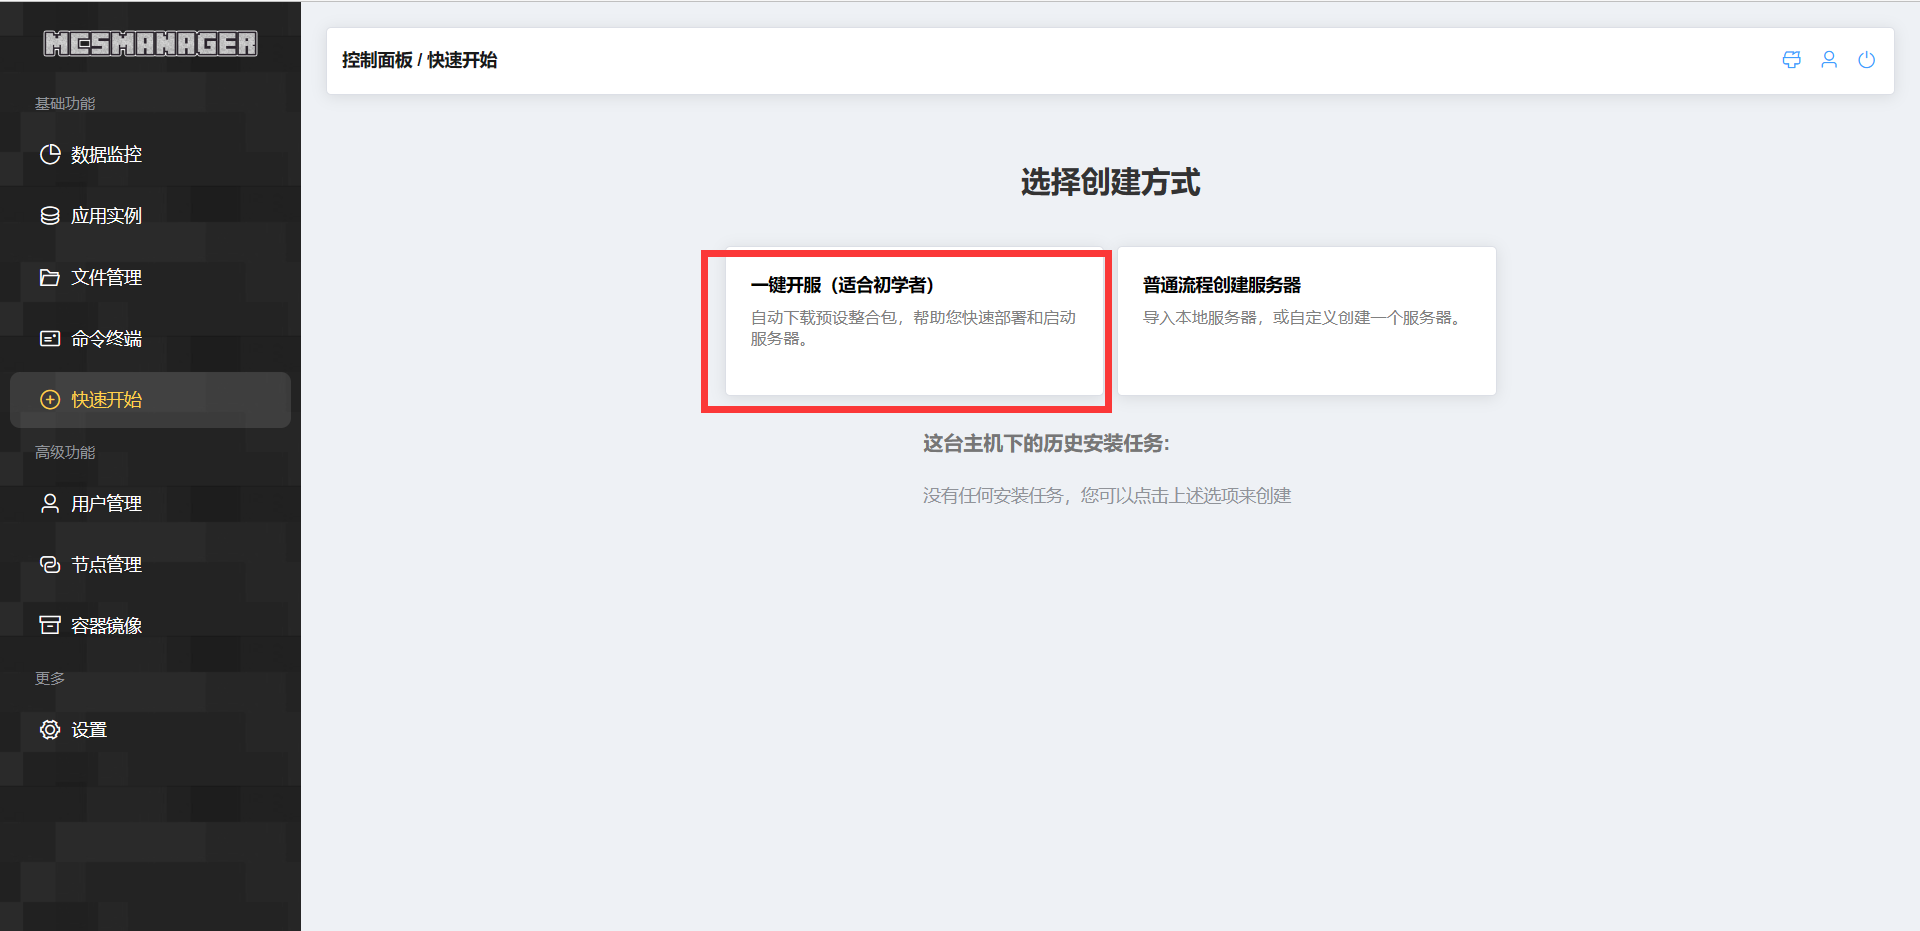
Task: Open the user profile icon in header
Action: click(x=1829, y=60)
